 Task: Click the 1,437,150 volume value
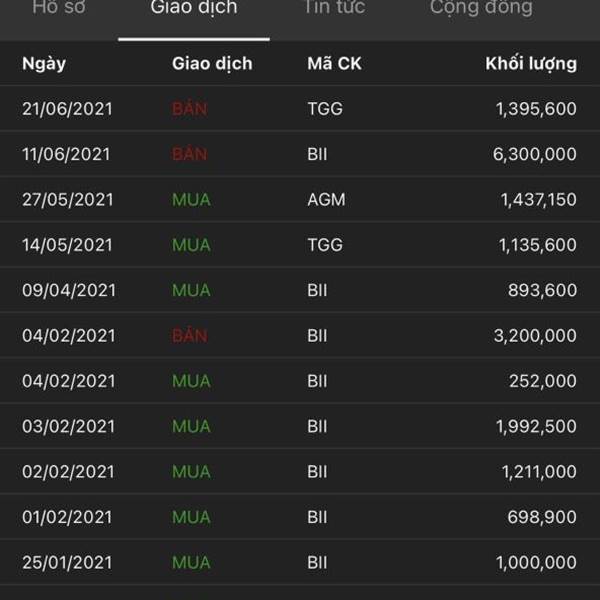(x=538, y=200)
